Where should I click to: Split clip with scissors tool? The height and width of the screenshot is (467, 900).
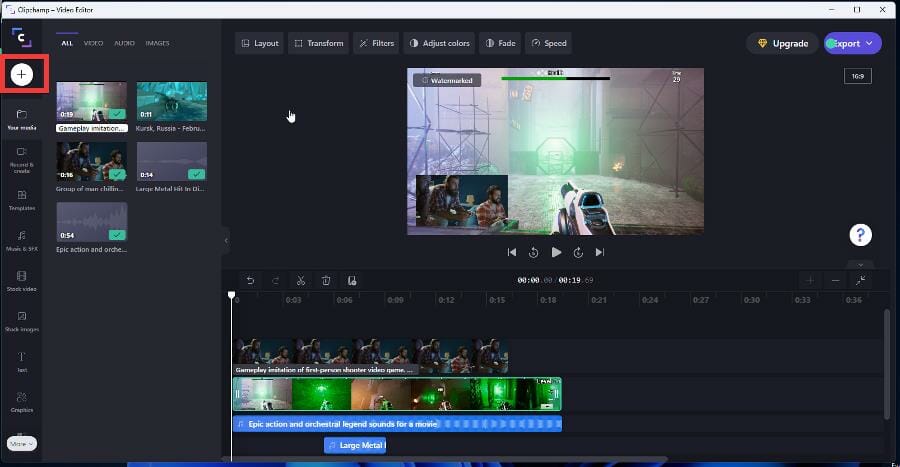(301, 281)
